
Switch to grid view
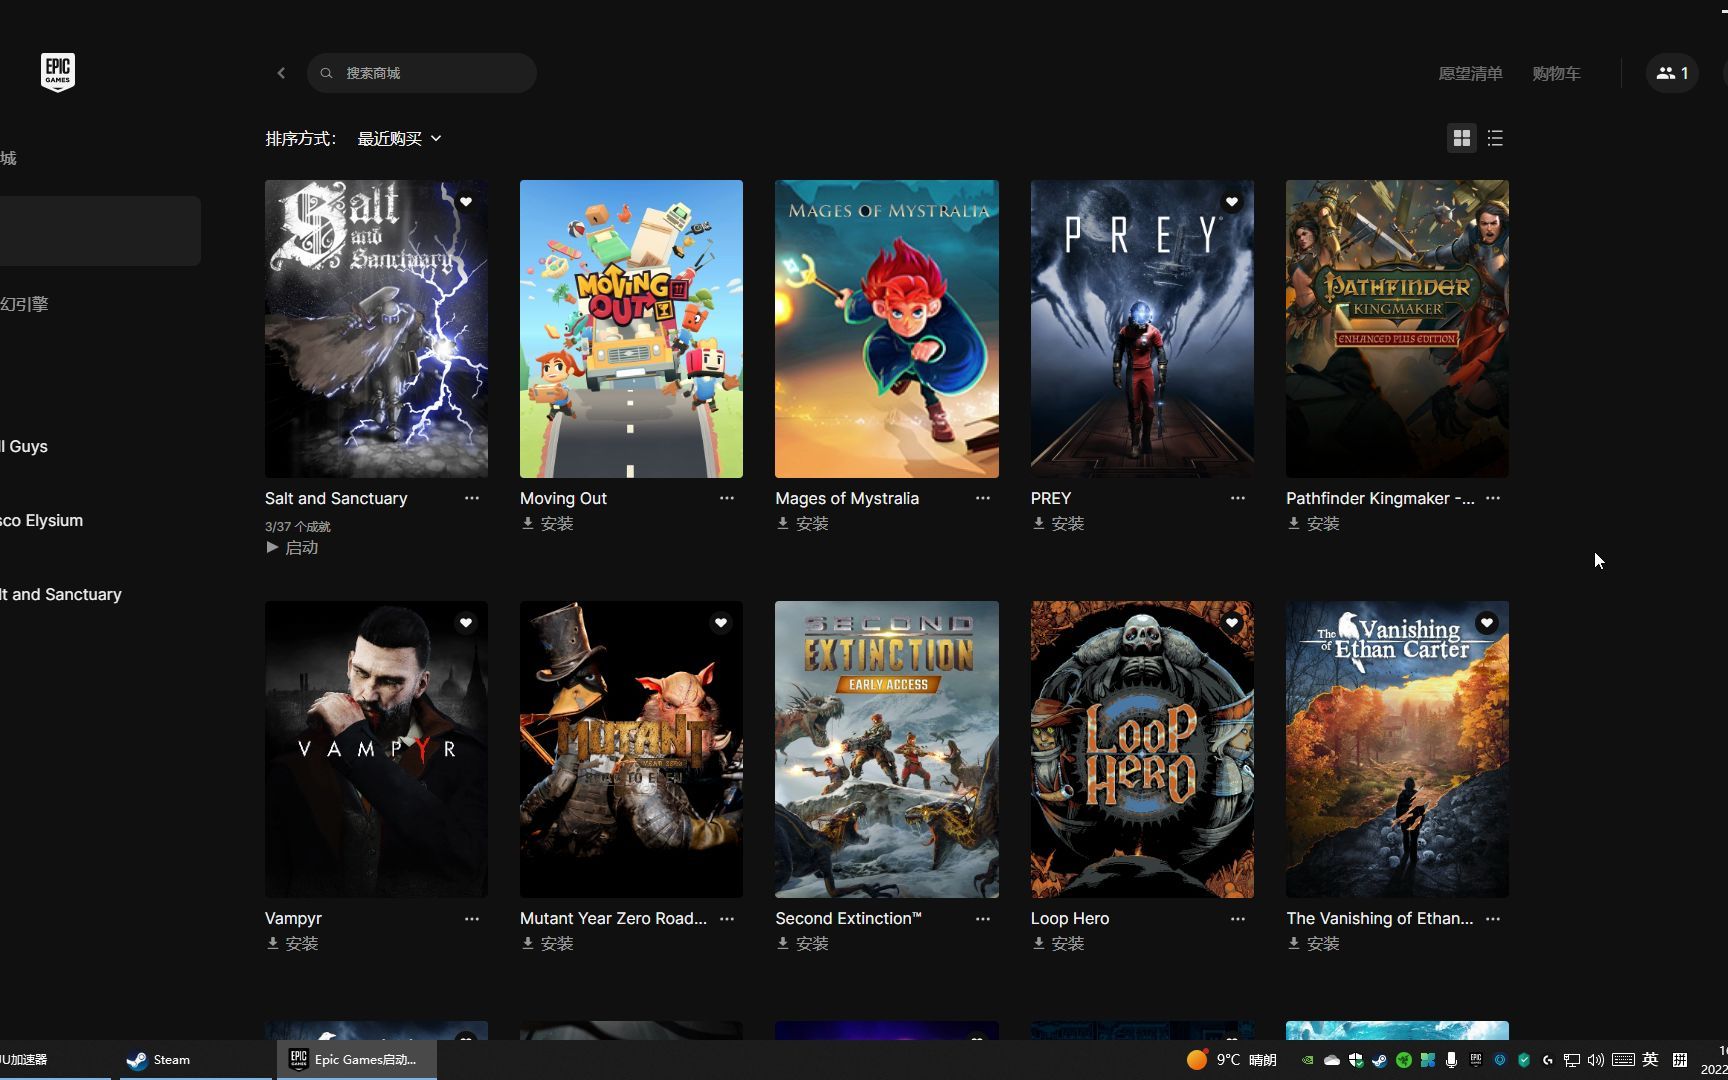tap(1462, 138)
